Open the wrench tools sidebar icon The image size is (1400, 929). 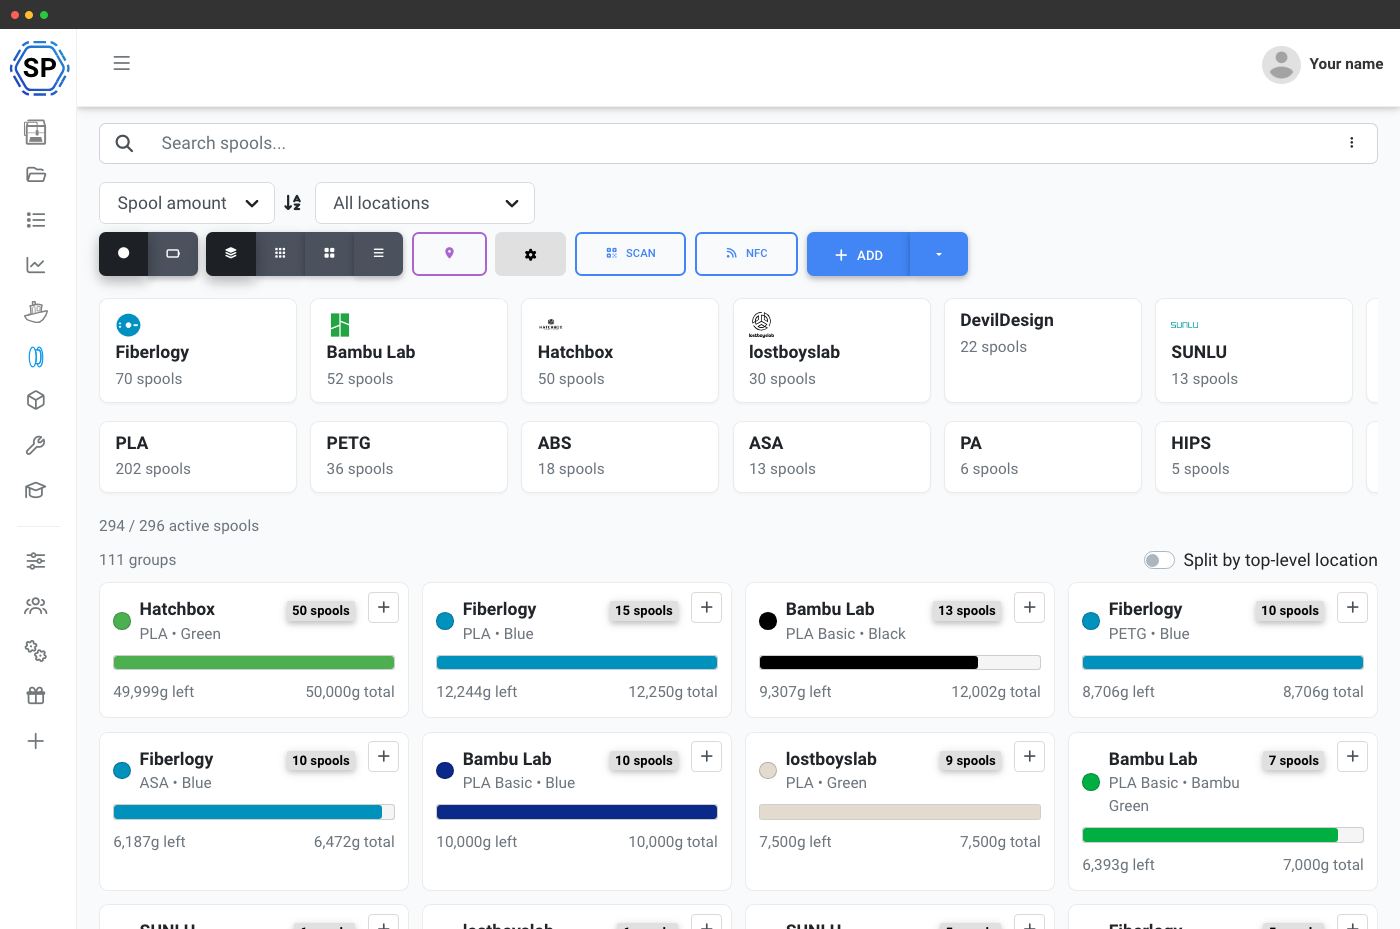tap(36, 445)
